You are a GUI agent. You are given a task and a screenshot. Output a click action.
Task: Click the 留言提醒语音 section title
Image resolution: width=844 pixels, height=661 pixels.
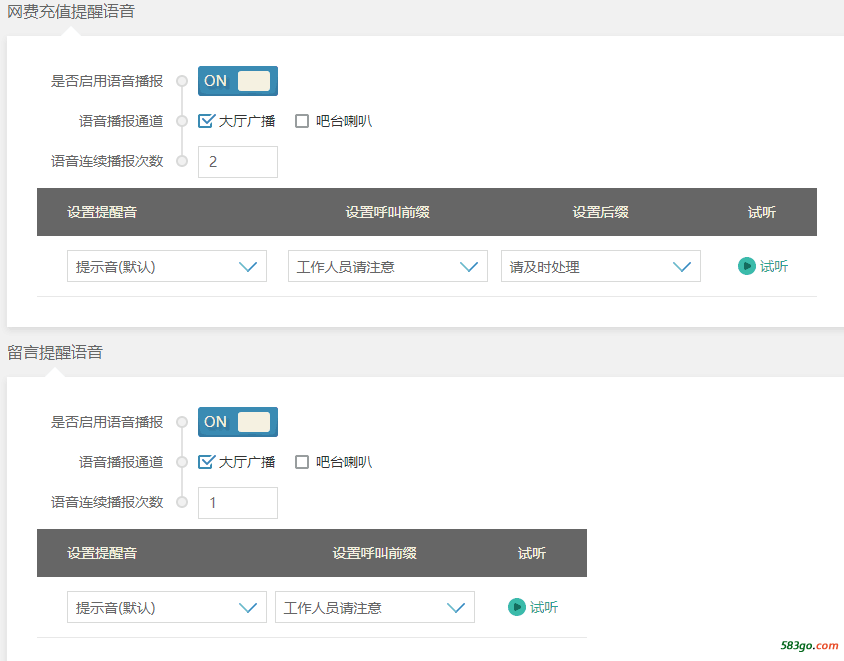[x=55, y=352]
